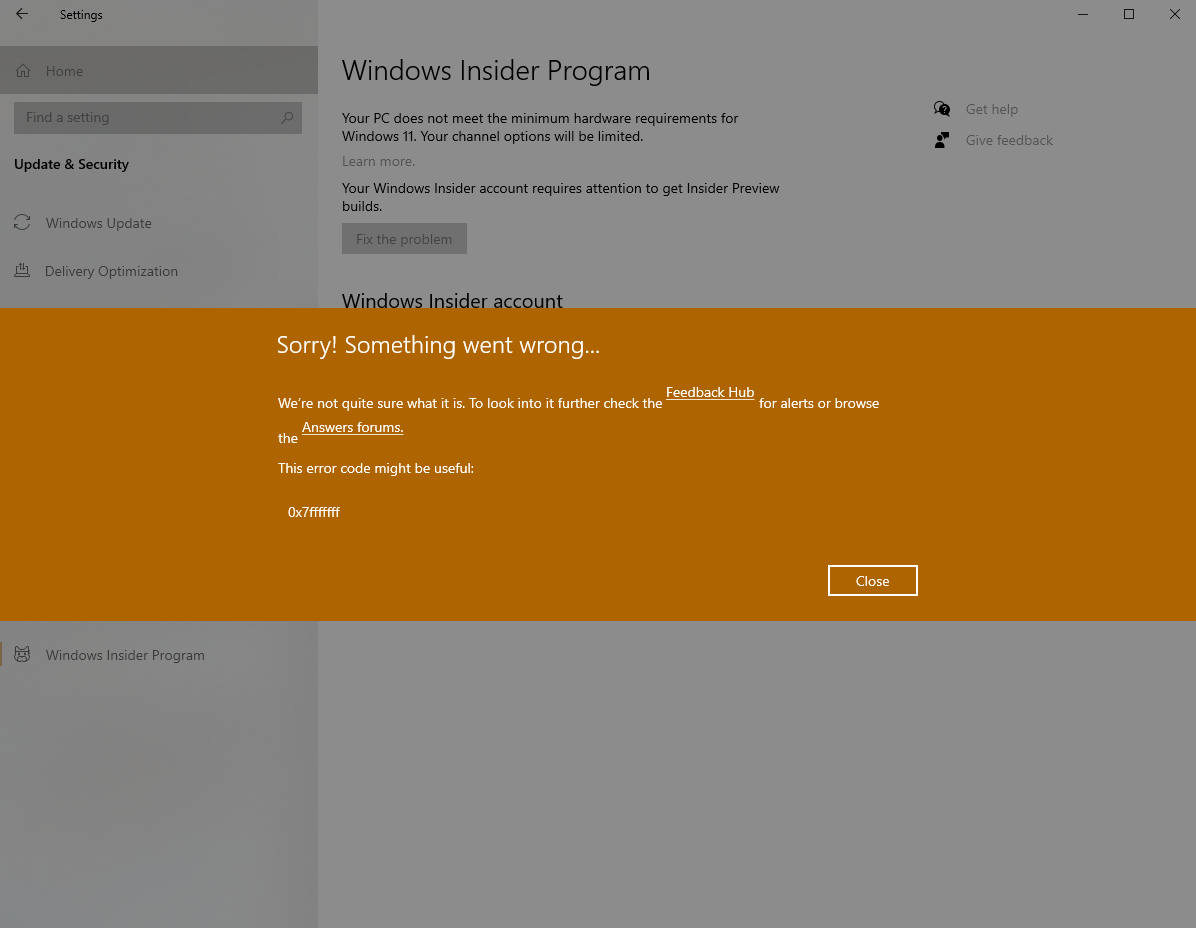Focus the Find a setting search box

(158, 117)
